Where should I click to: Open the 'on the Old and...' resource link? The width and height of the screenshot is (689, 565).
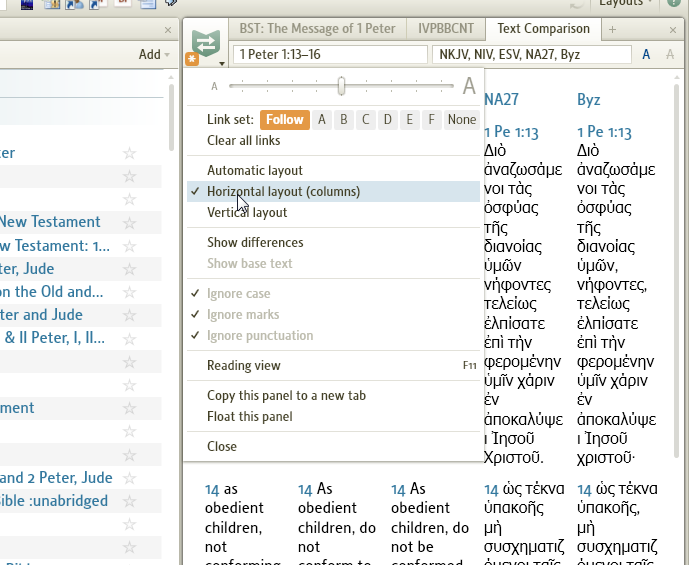pyautogui.click(x=51, y=292)
